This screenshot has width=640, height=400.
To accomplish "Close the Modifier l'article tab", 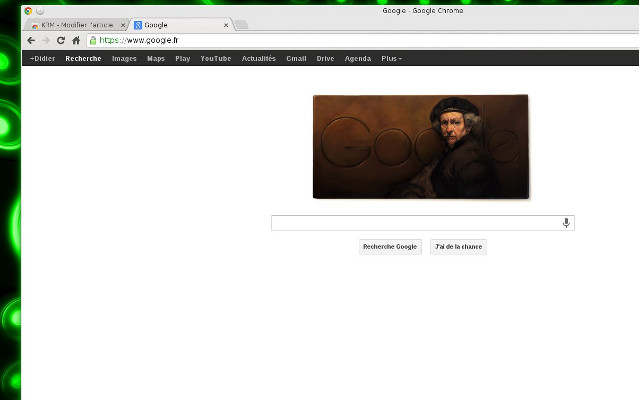I will [123, 25].
